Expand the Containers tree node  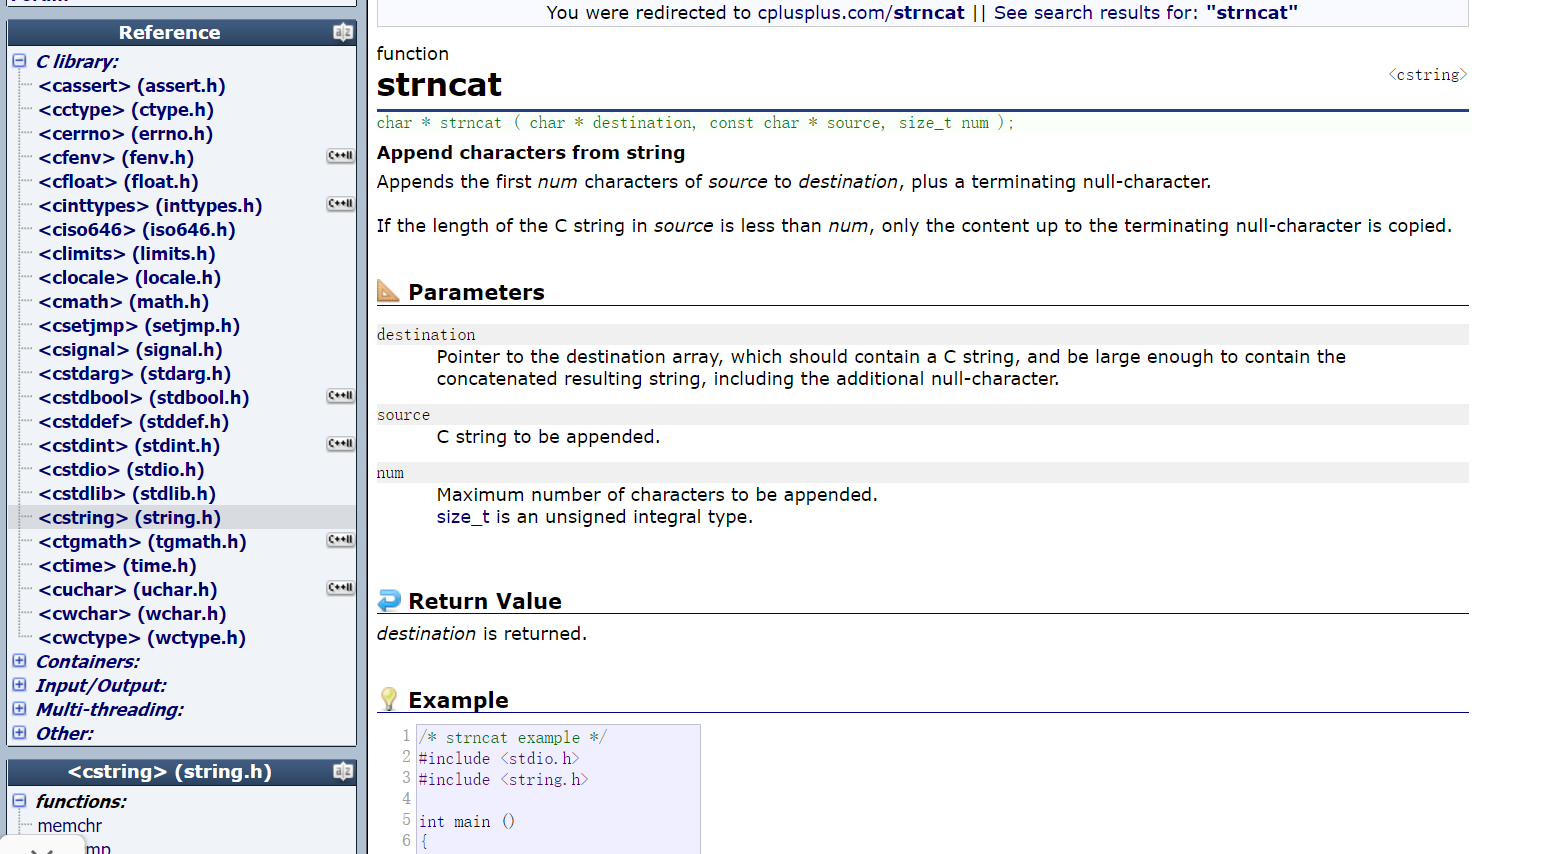(19, 661)
